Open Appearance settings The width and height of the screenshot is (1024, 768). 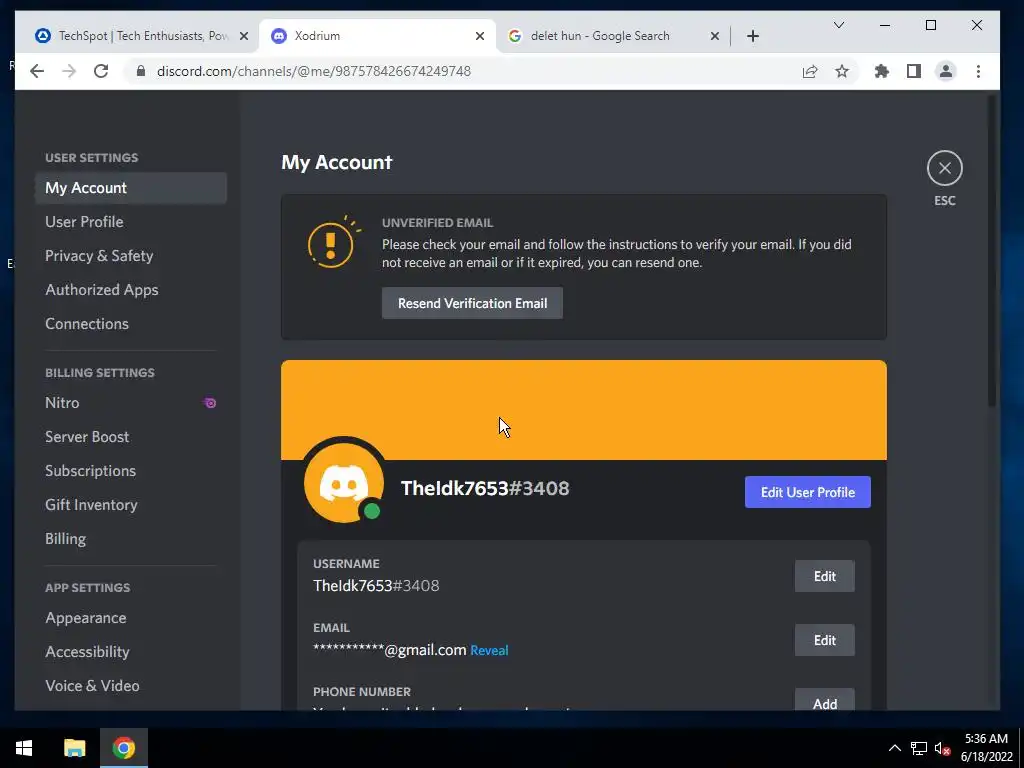click(x=131, y=618)
